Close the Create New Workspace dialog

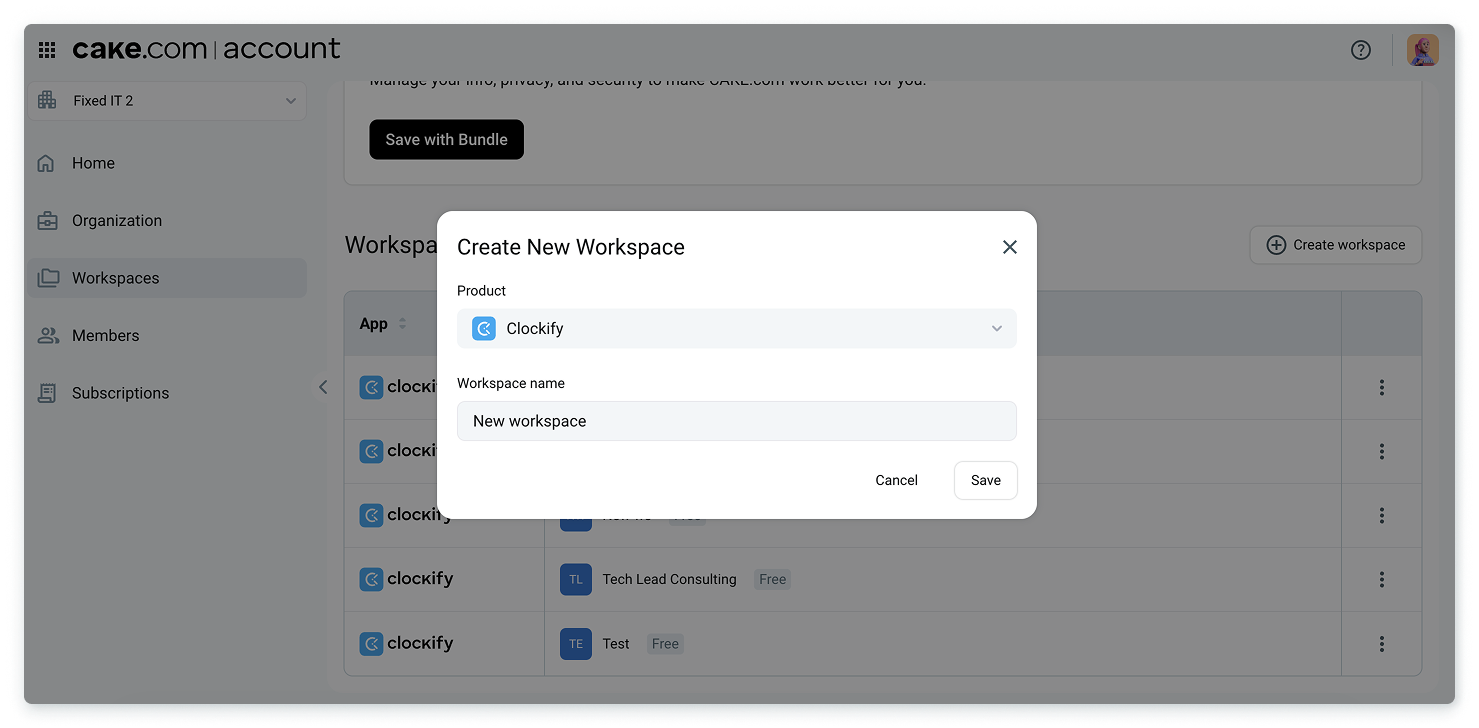1009,246
